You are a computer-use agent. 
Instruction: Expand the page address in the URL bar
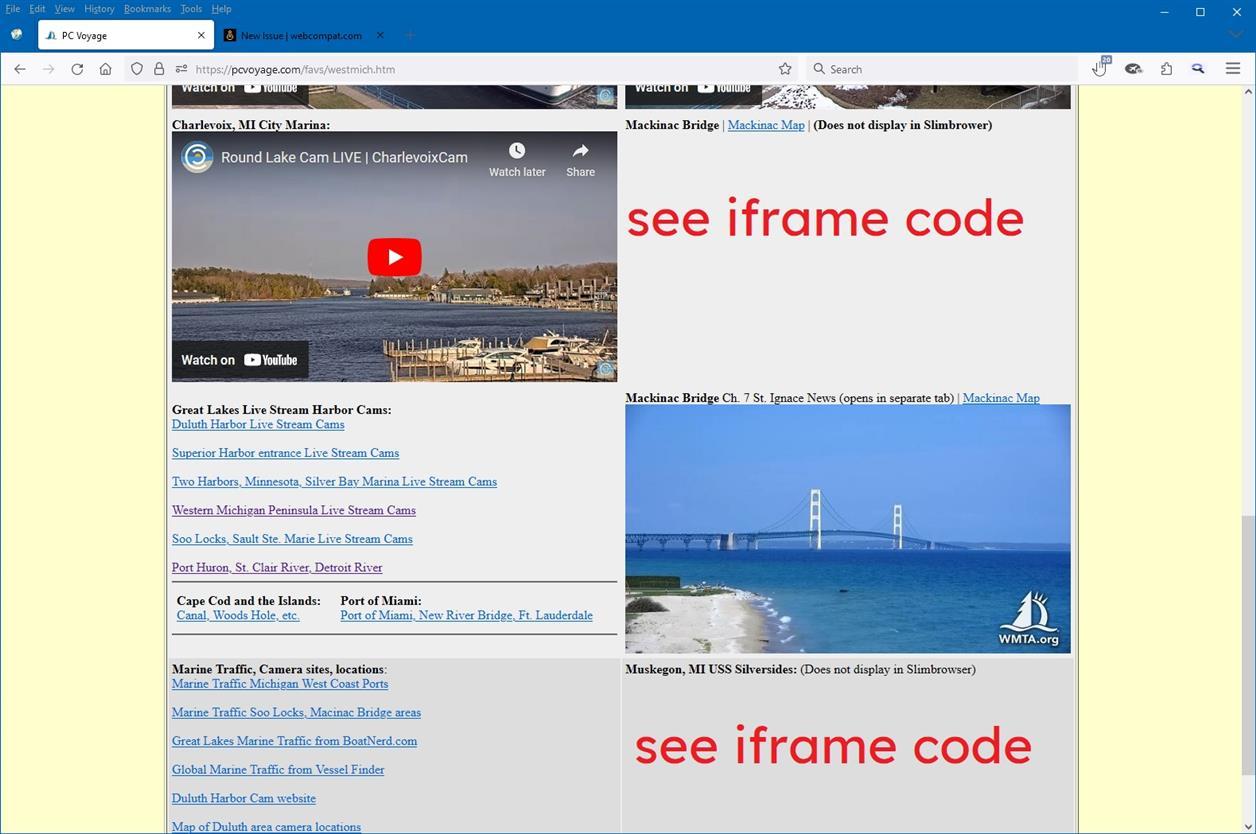182,68
